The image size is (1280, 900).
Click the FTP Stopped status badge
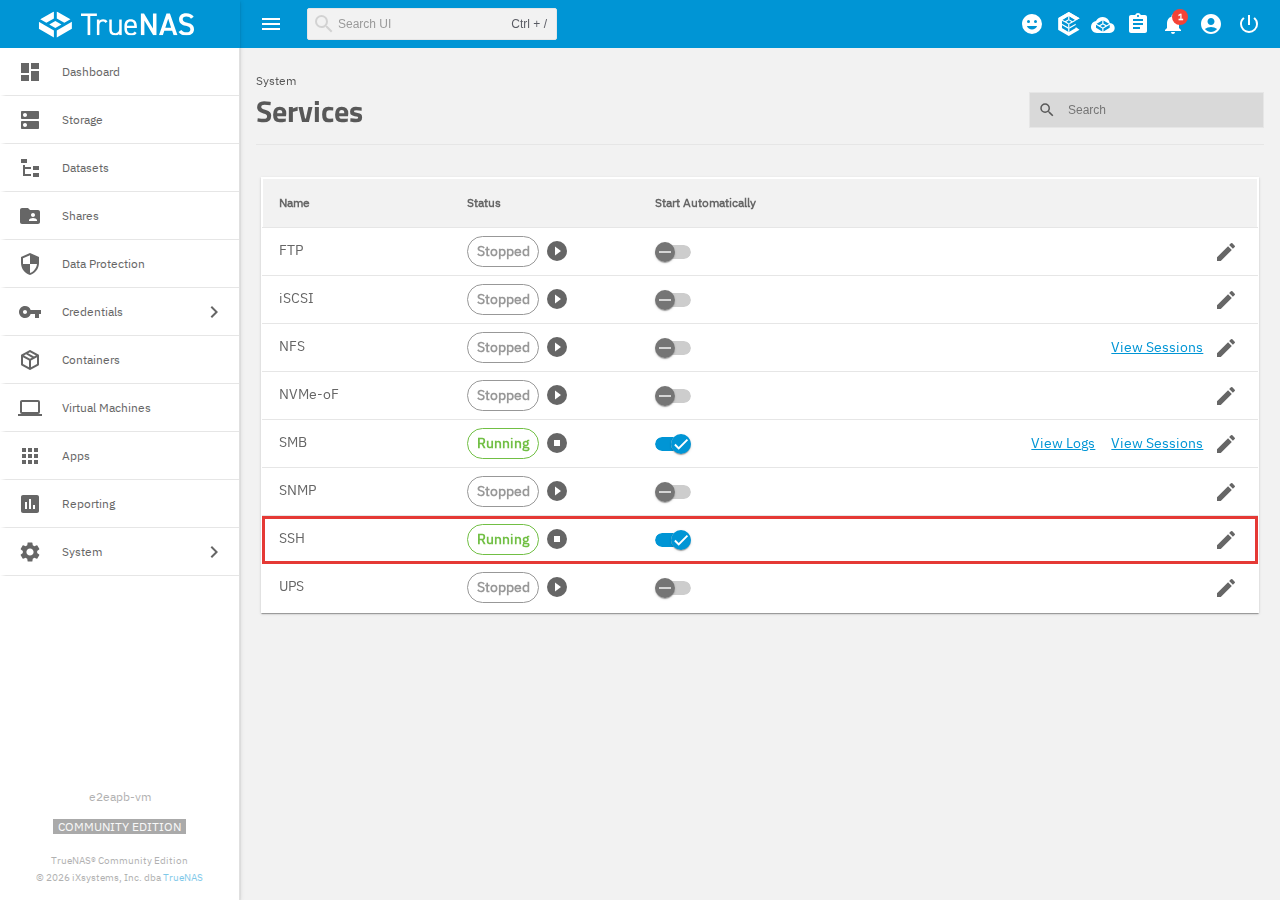(503, 251)
